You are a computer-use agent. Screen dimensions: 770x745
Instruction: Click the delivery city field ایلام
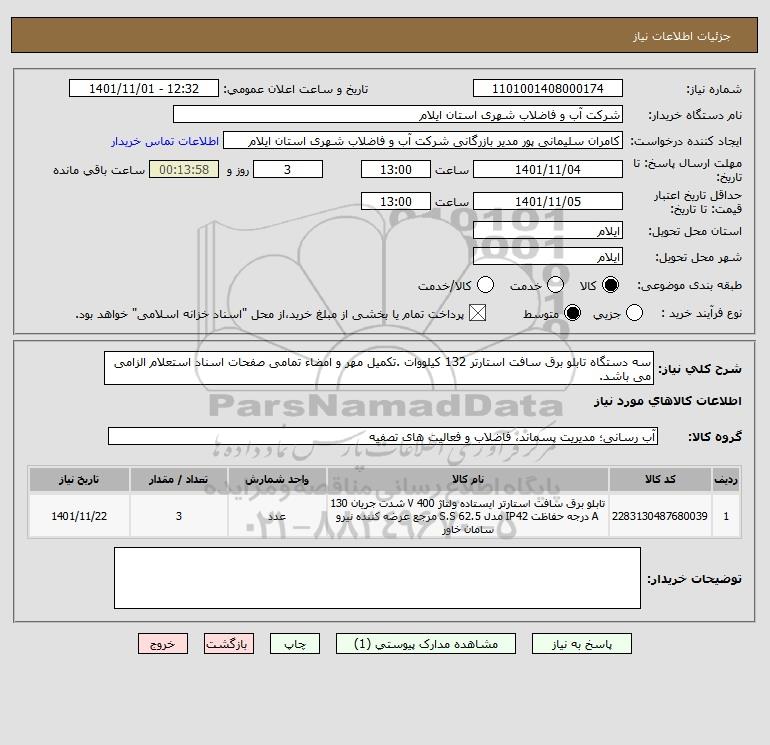pos(548,256)
